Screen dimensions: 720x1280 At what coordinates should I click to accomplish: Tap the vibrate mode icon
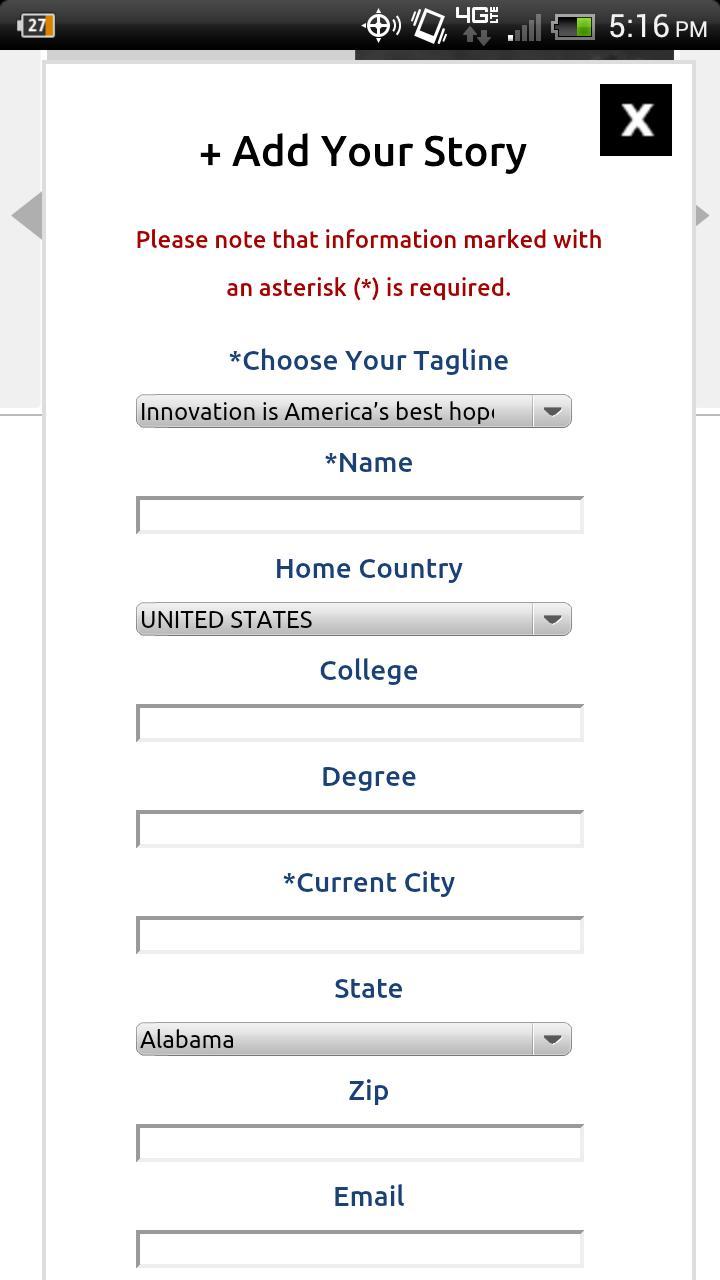pos(426,26)
